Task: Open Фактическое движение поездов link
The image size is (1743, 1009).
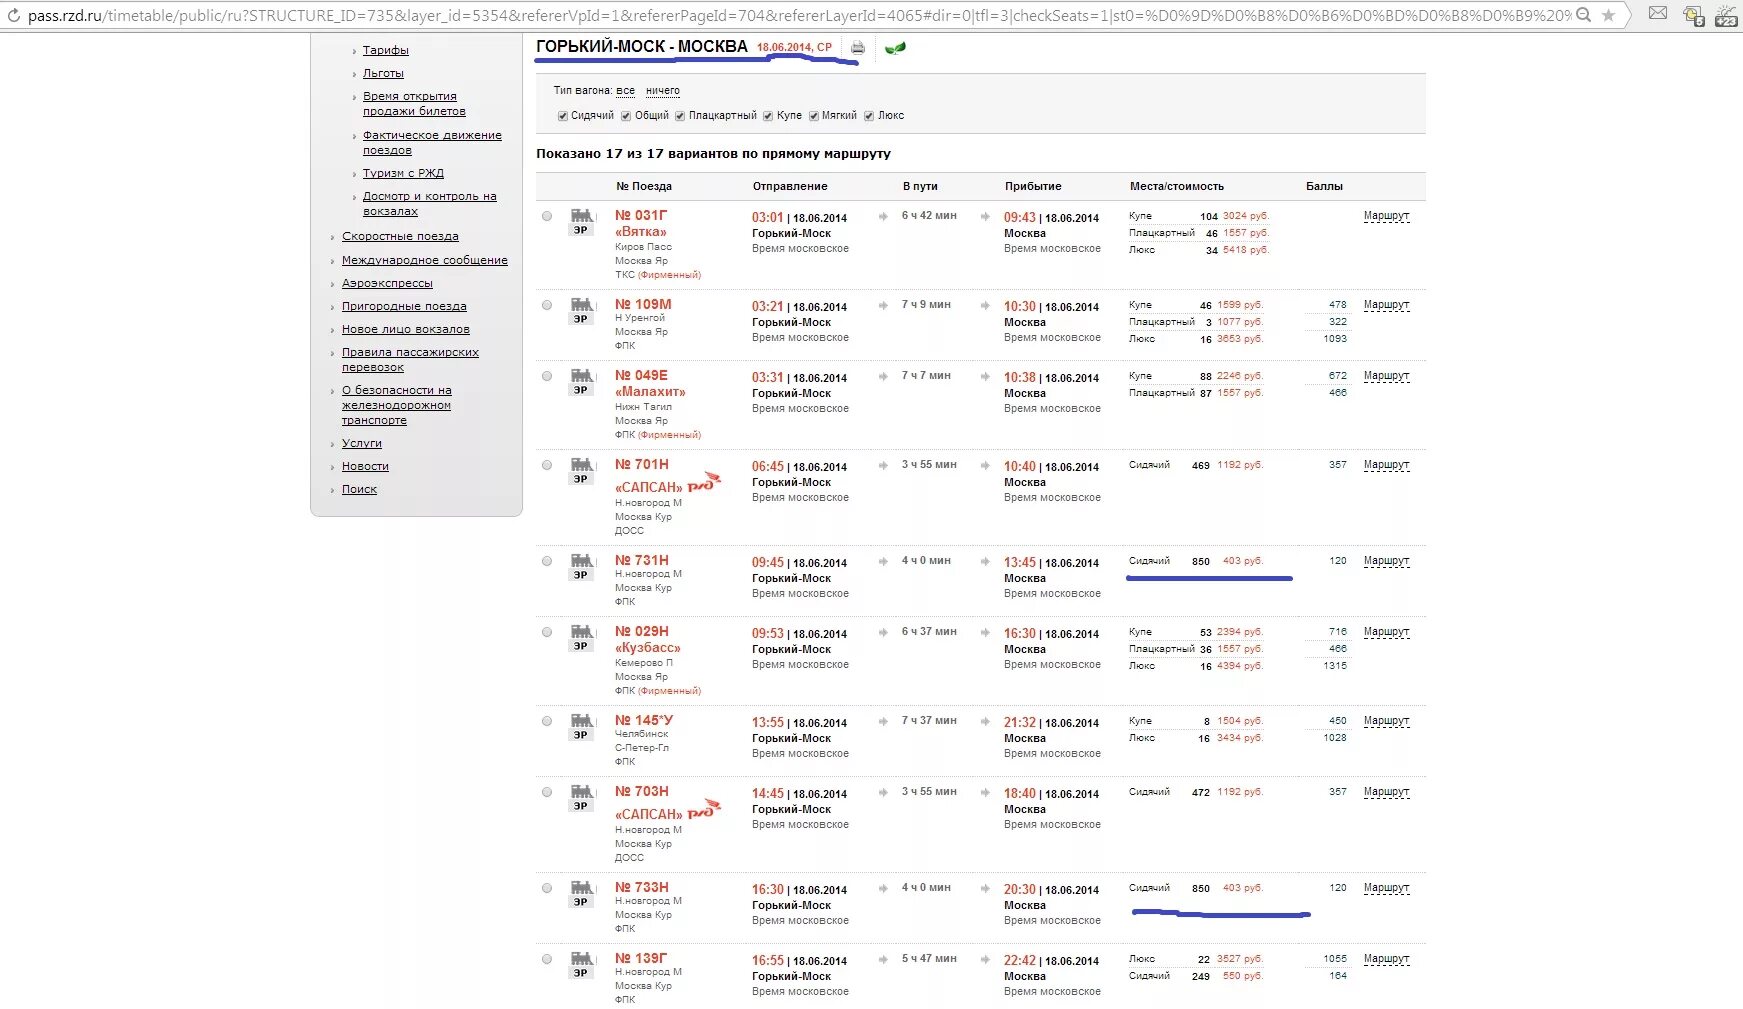Action: click(432, 143)
